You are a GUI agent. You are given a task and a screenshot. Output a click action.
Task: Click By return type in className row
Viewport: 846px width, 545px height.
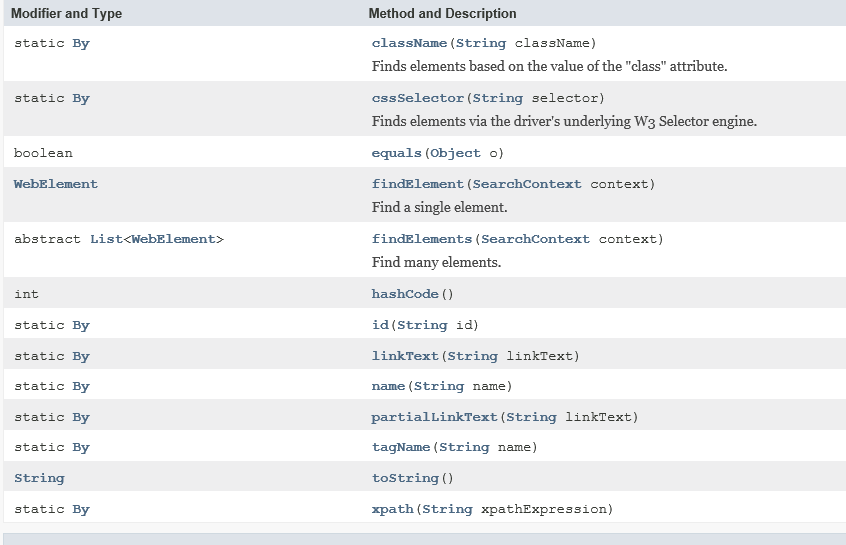click(x=81, y=43)
